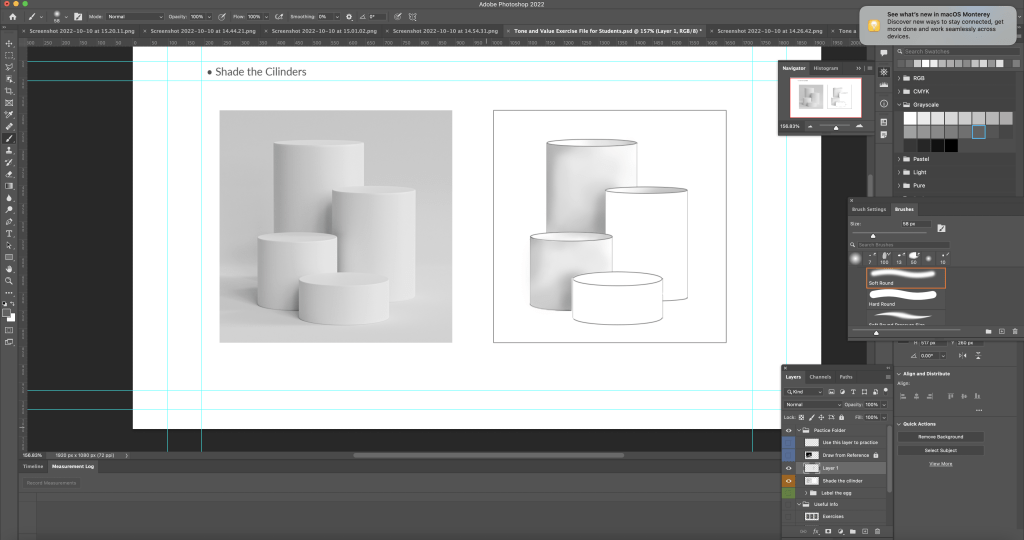Image resolution: width=1024 pixels, height=540 pixels.
Task: Click the Remove Background button
Action: 940,437
